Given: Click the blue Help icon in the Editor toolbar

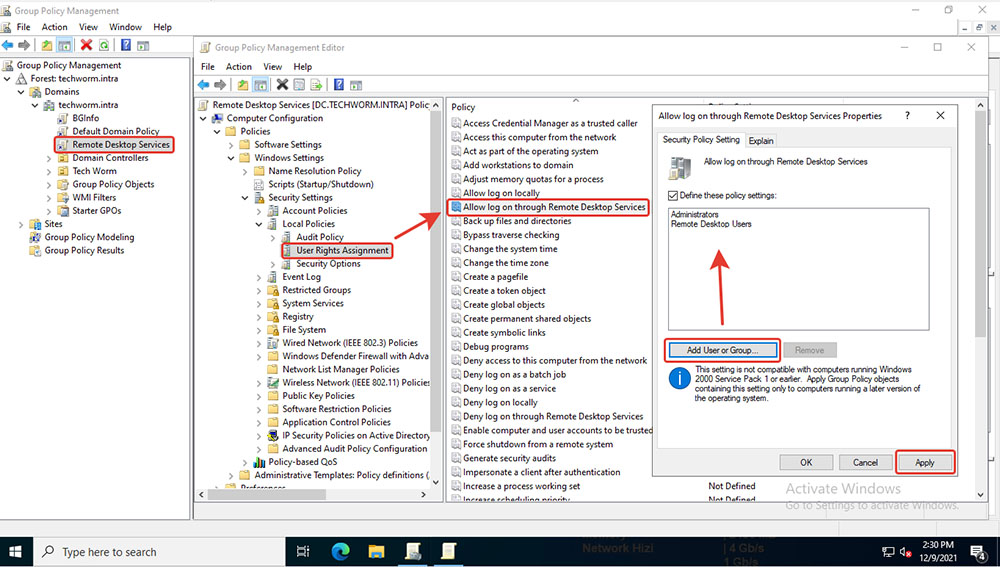Looking at the screenshot, I should [x=337, y=85].
